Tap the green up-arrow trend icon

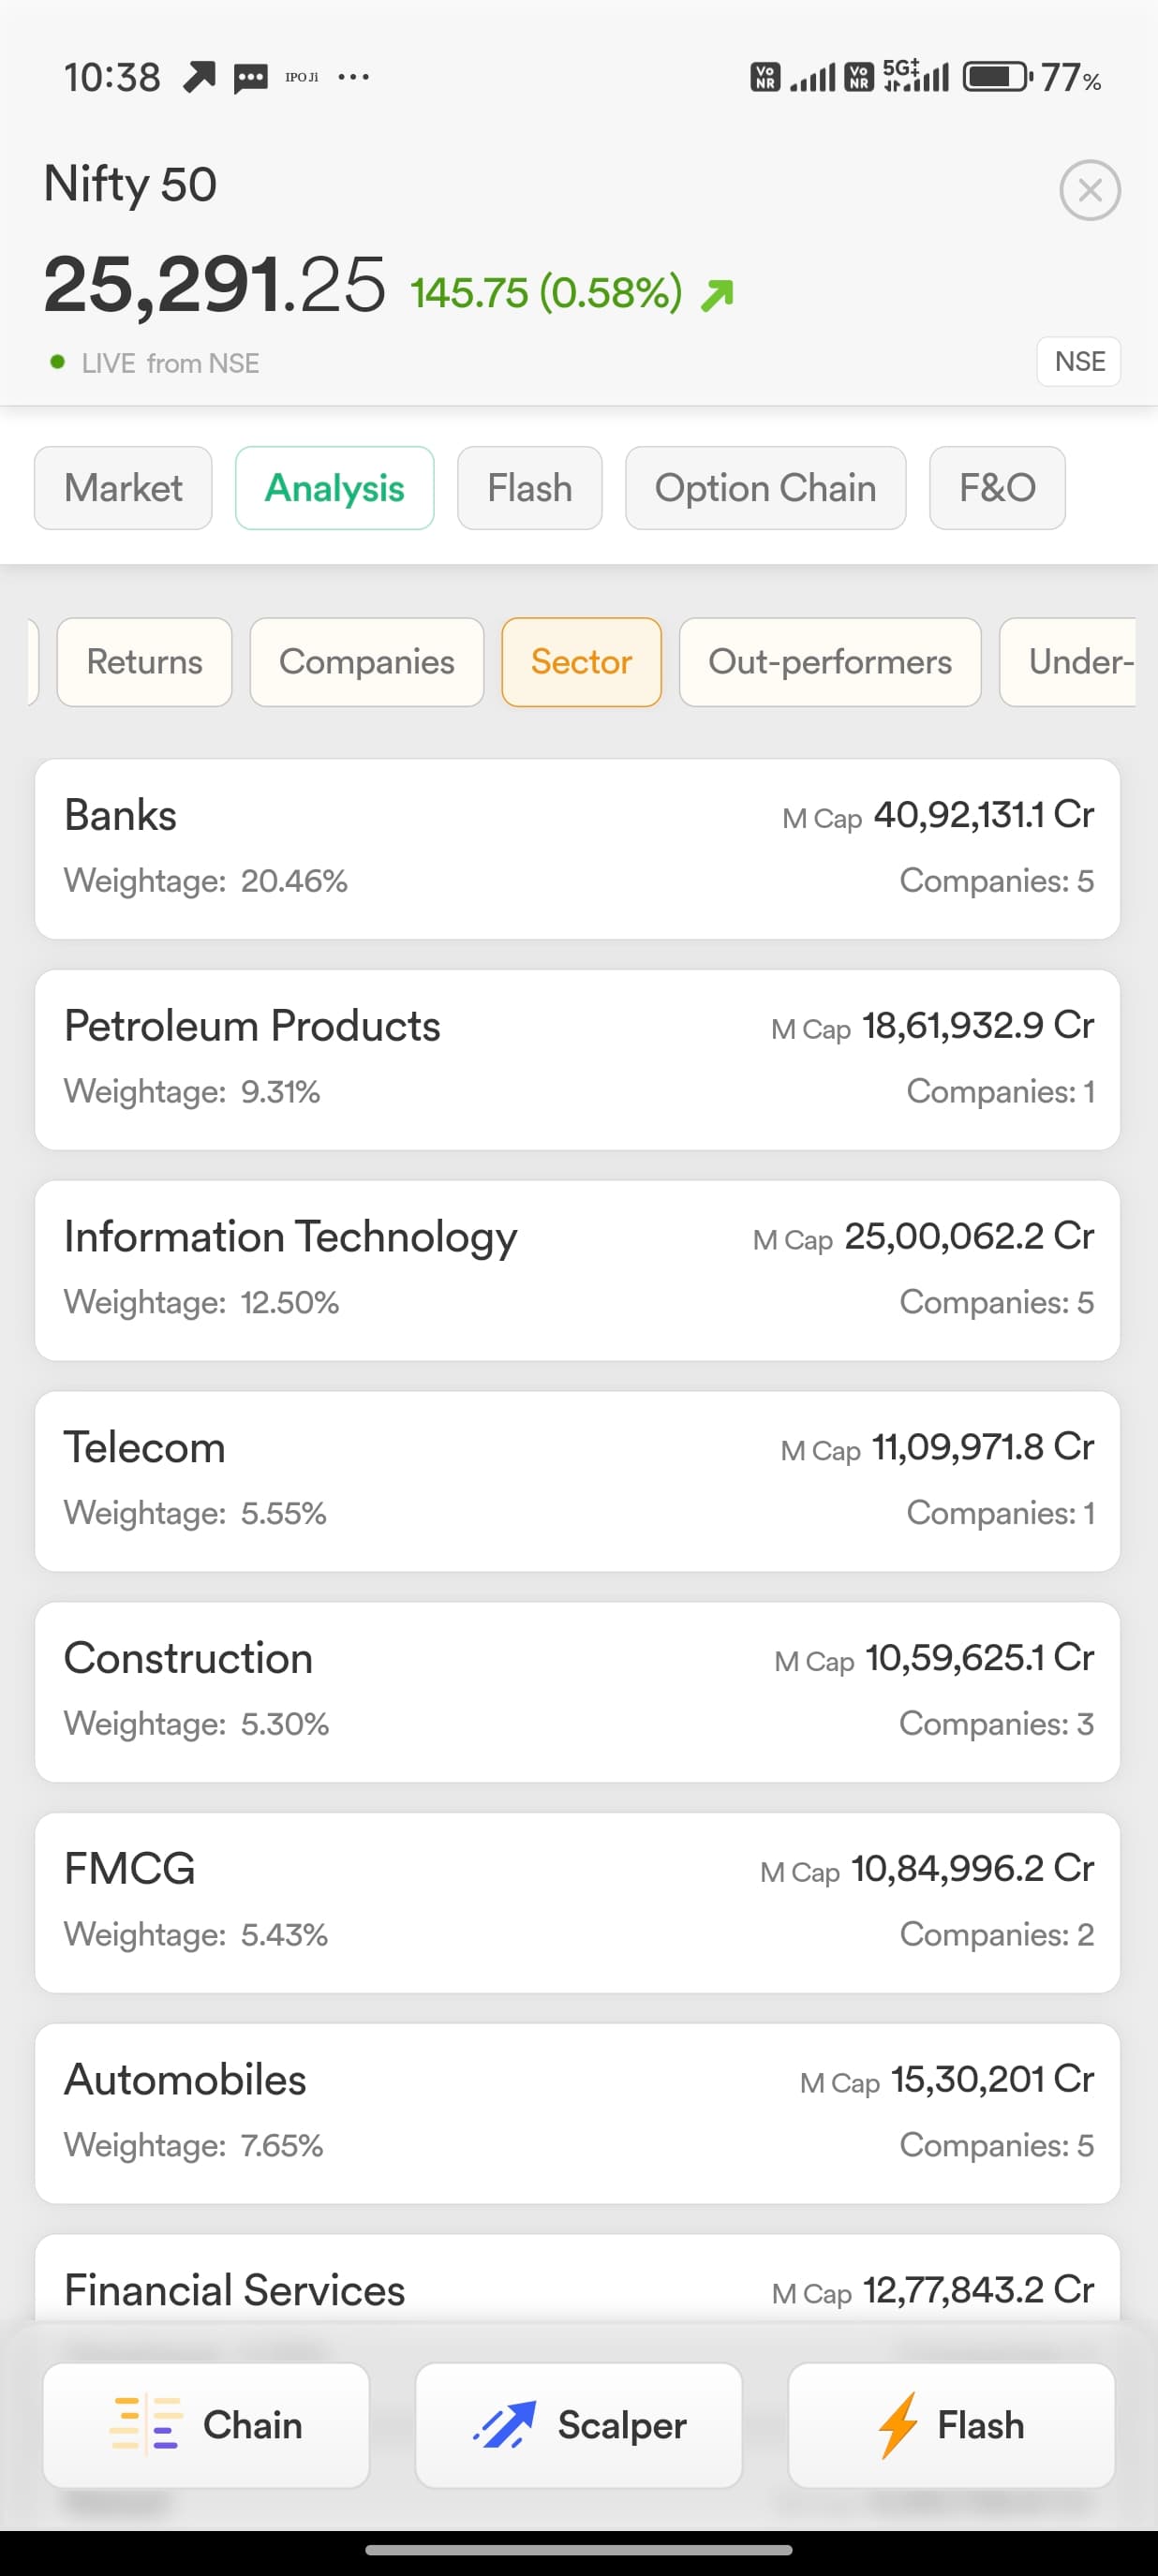[717, 295]
